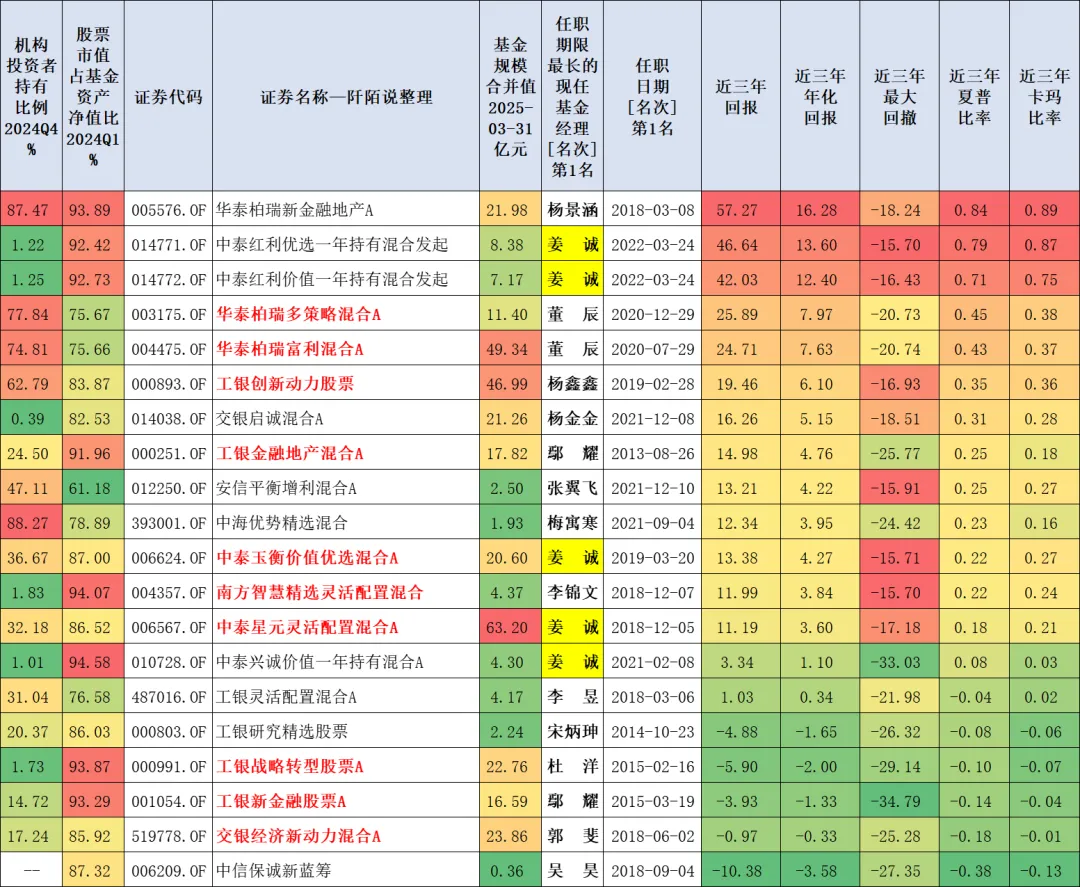Click security code 393001.OF
This screenshot has width=1080, height=887.
point(169,523)
